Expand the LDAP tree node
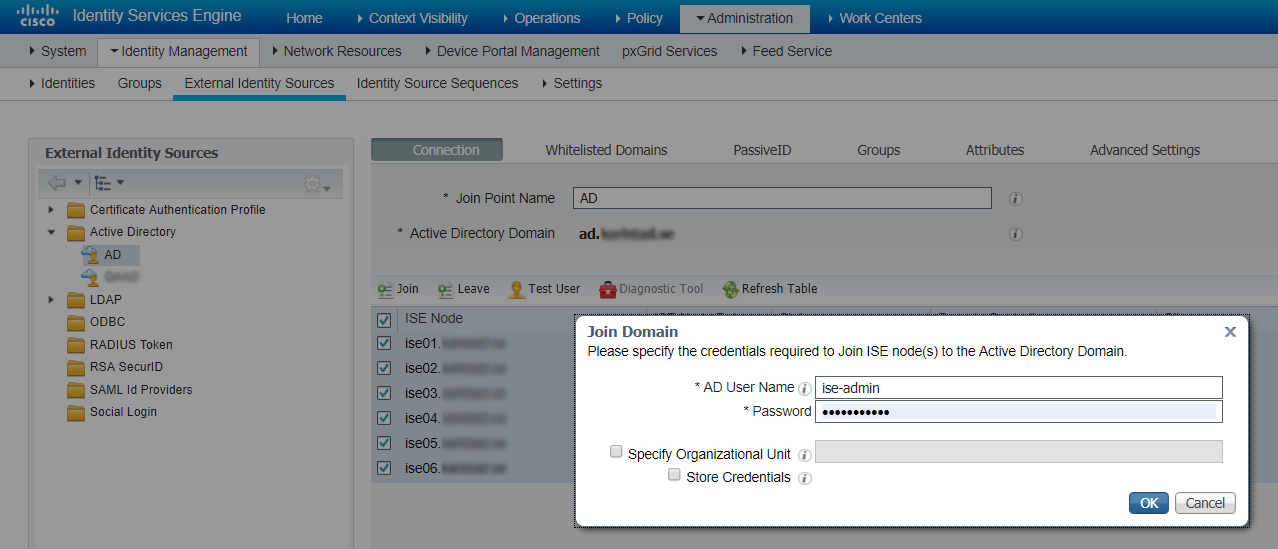1278x549 pixels. (51, 300)
